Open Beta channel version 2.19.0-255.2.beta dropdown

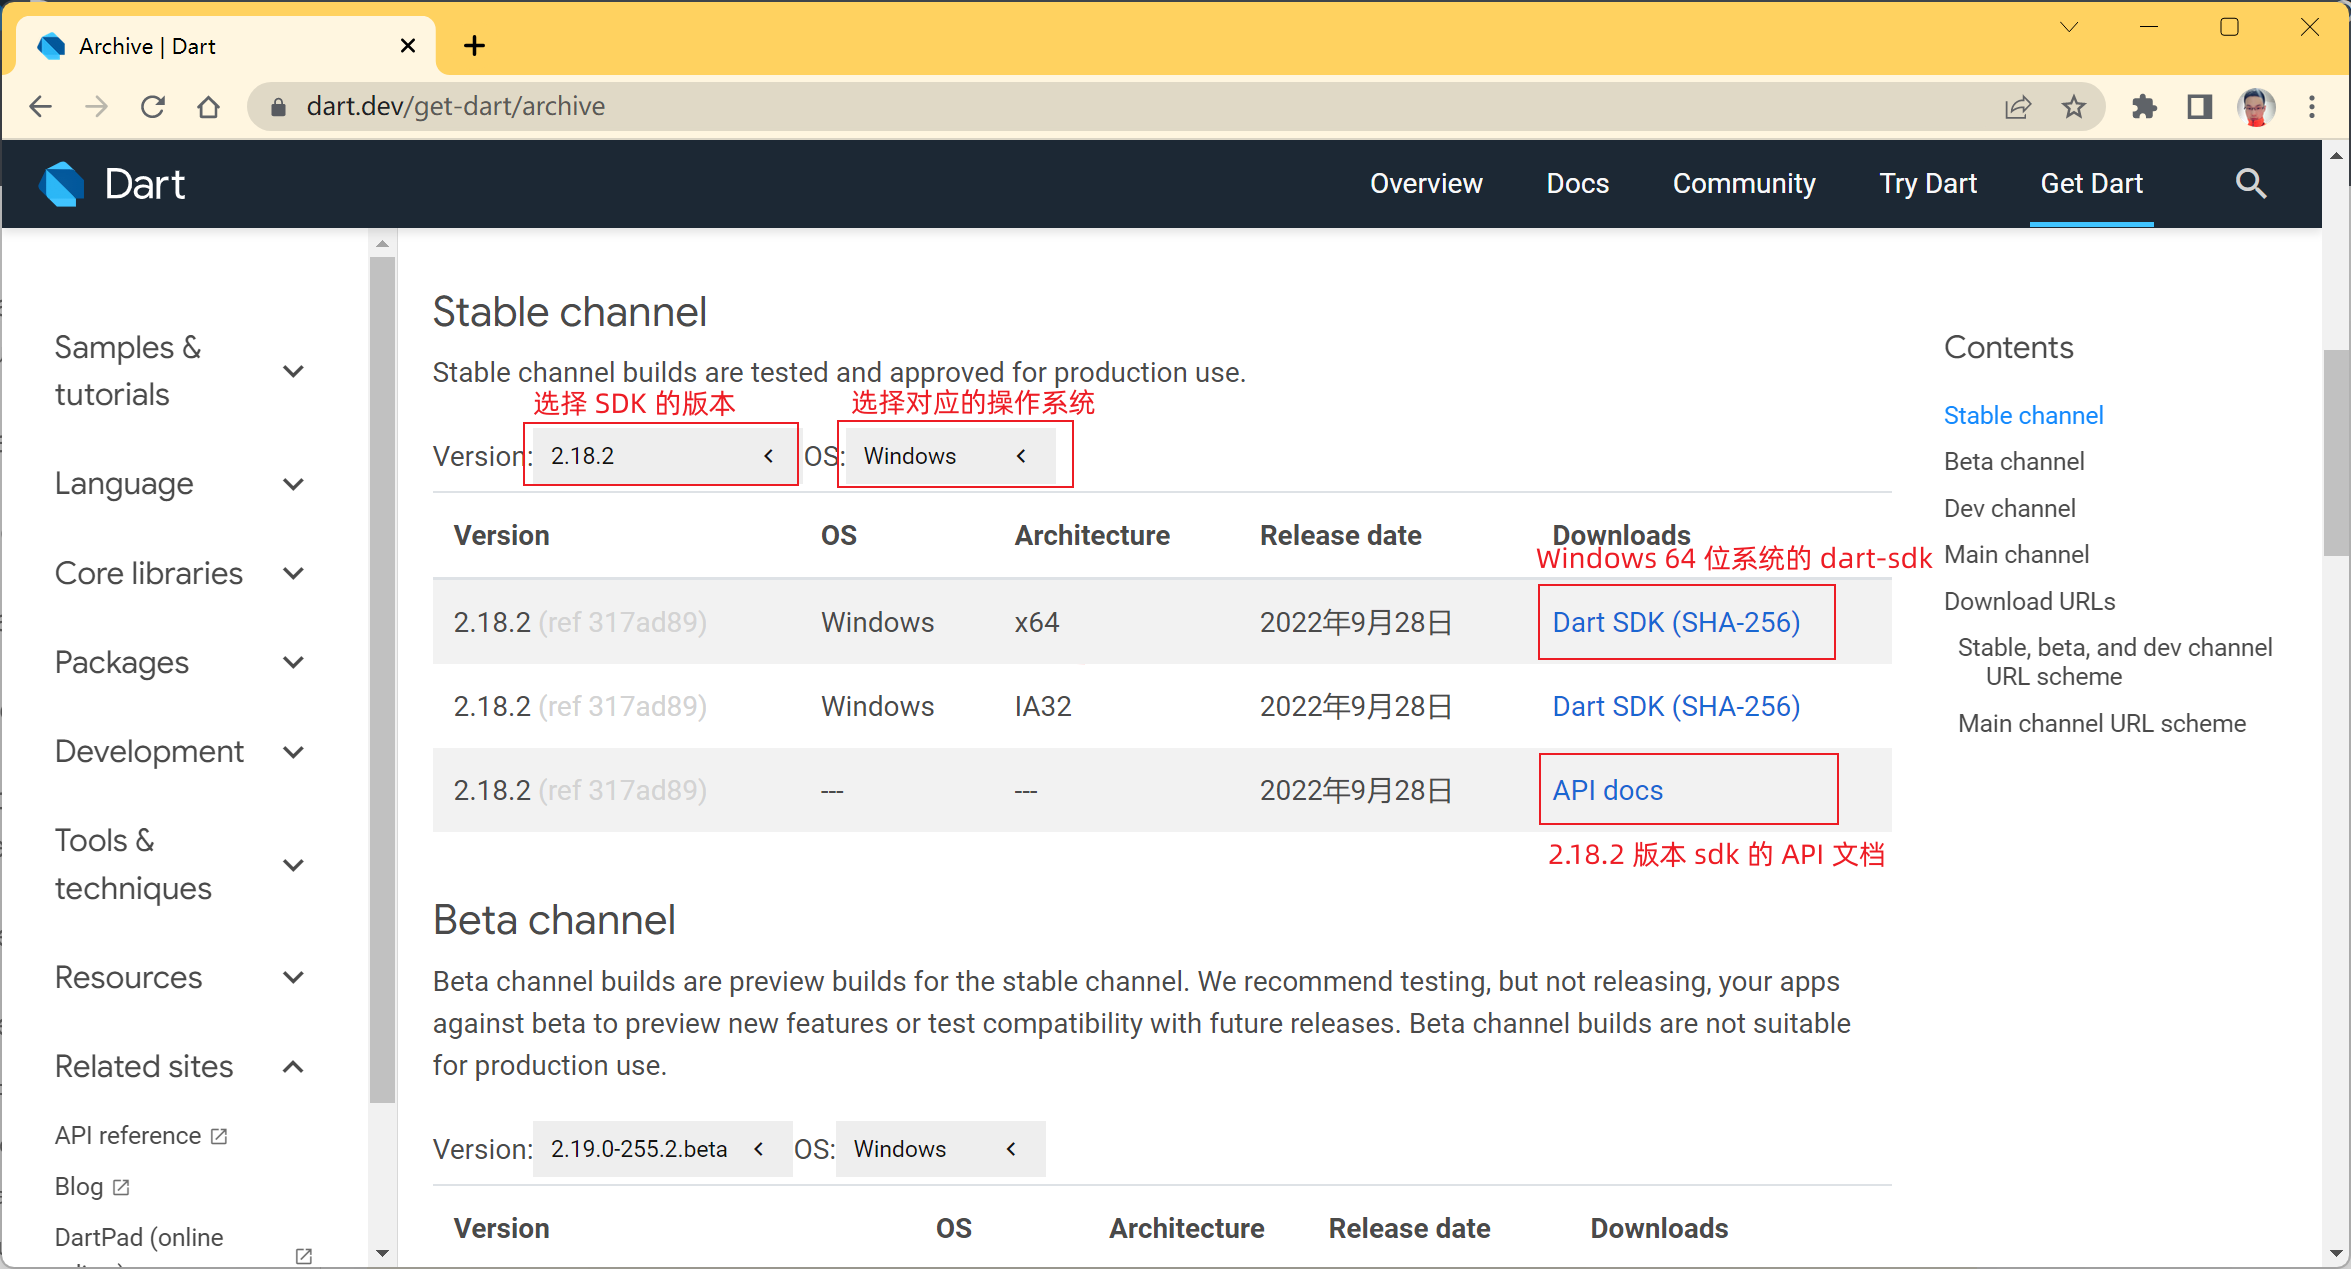coord(662,1149)
